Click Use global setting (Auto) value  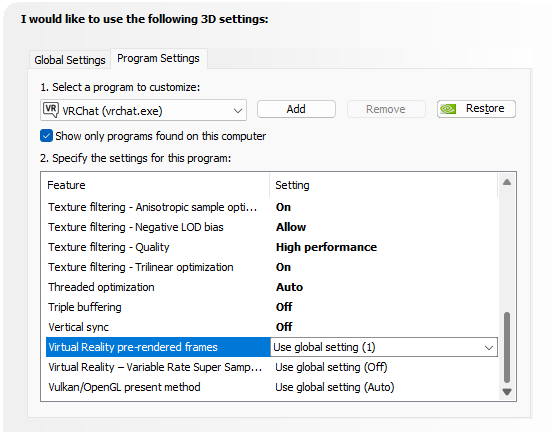[x=335, y=387]
